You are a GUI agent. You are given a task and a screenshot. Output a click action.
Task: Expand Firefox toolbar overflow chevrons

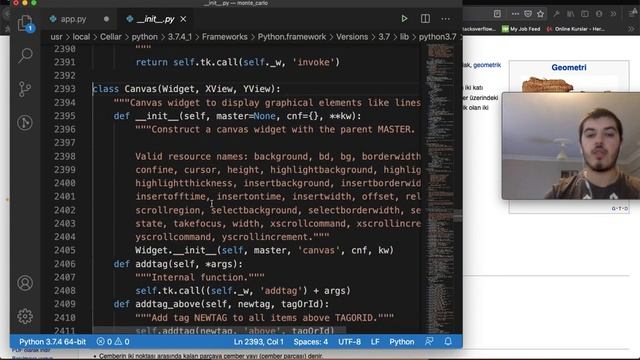613,14
